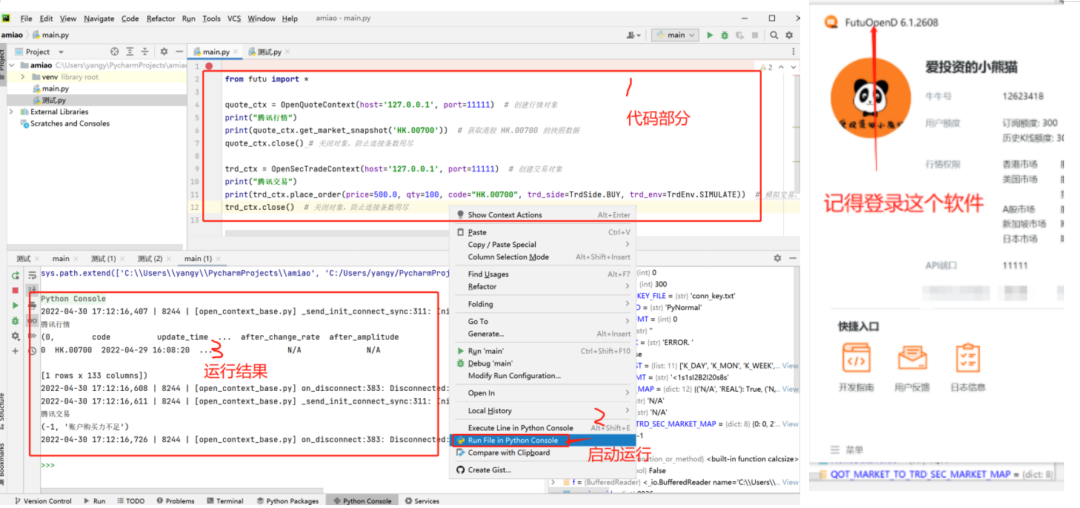
Task: Click Project panel options gear icon
Action: pos(164,52)
